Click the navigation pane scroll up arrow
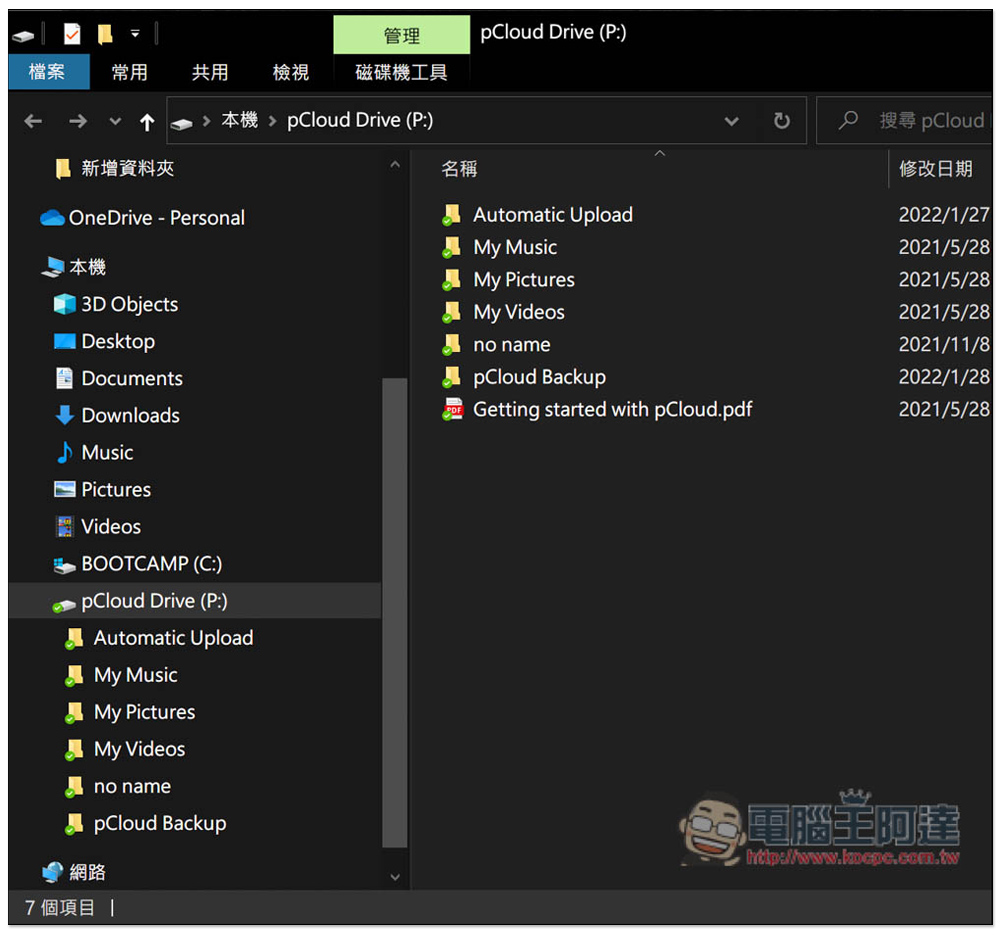This screenshot has height=935, width=1000. point(395,165)
